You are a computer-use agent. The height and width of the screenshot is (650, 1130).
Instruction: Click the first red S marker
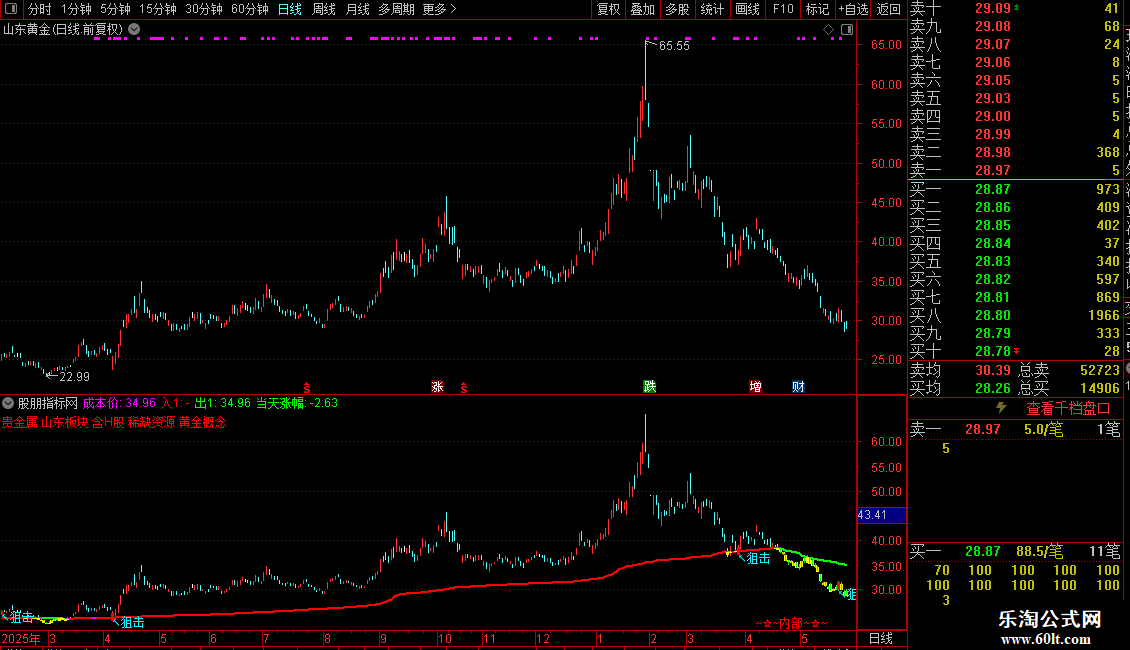(x=307, y=388)
